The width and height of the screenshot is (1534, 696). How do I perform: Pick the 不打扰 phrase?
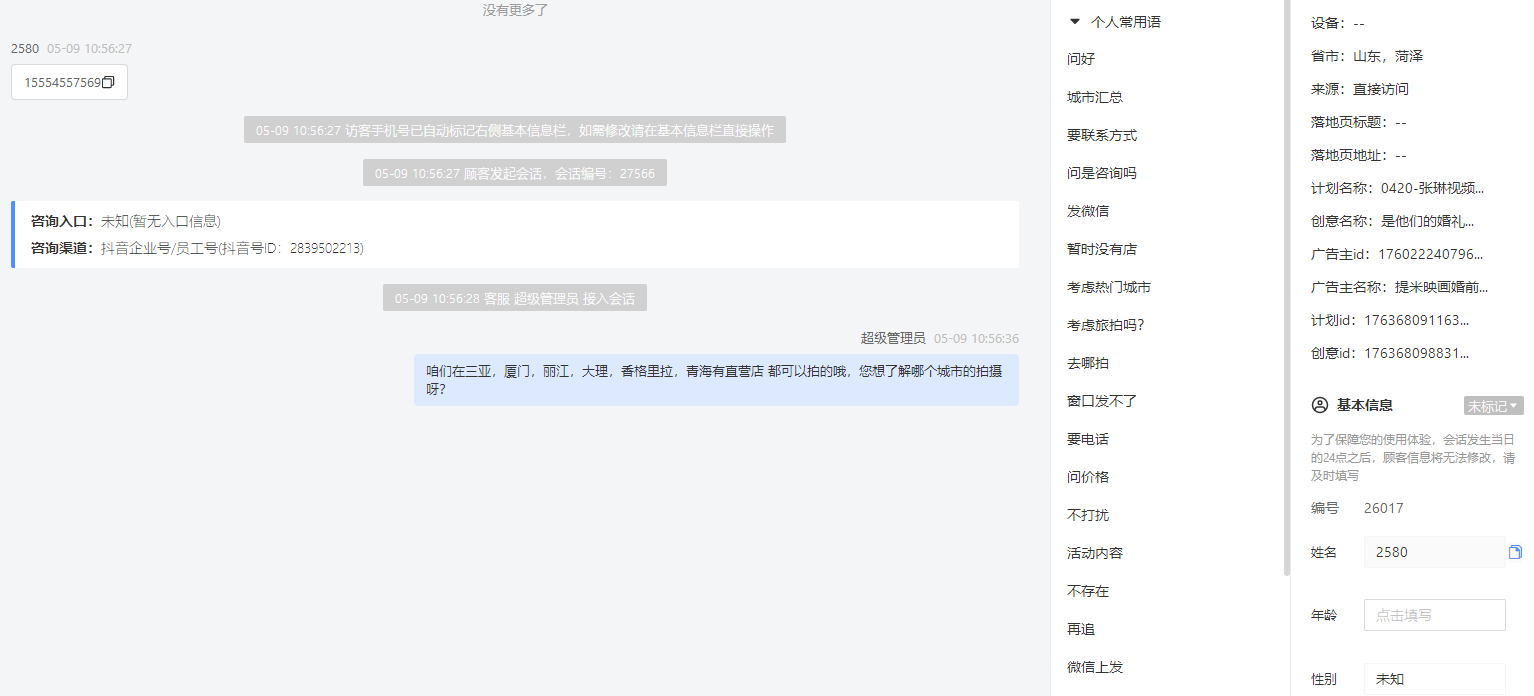pyautogui.click(x=1088, y=515)
